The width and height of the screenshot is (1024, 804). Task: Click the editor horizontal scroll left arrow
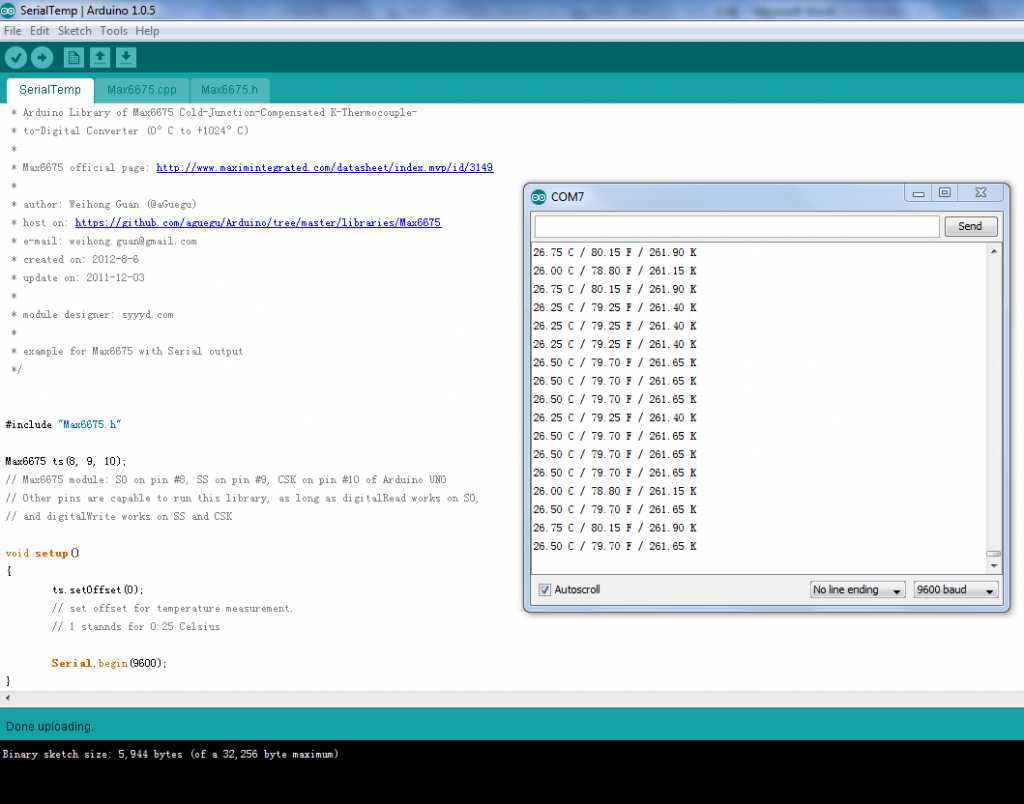(x=8, y=698)
